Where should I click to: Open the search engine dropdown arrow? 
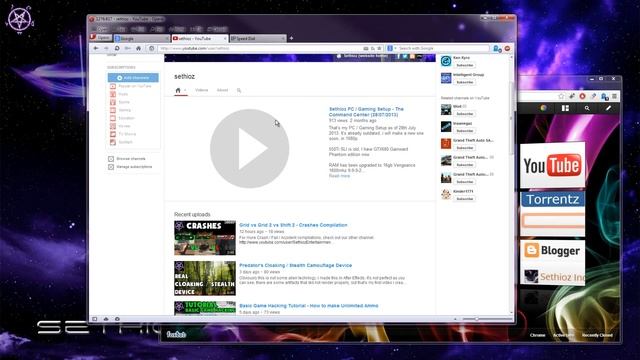[395, 48]
